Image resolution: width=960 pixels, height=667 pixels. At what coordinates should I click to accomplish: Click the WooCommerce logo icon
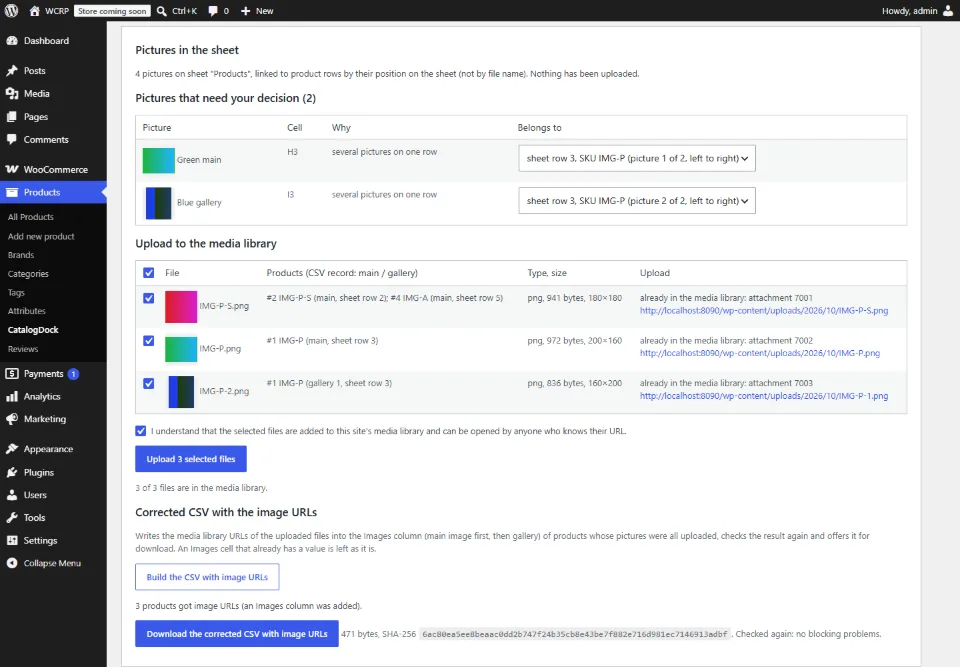pyautogui.click(x=12, y=169)
